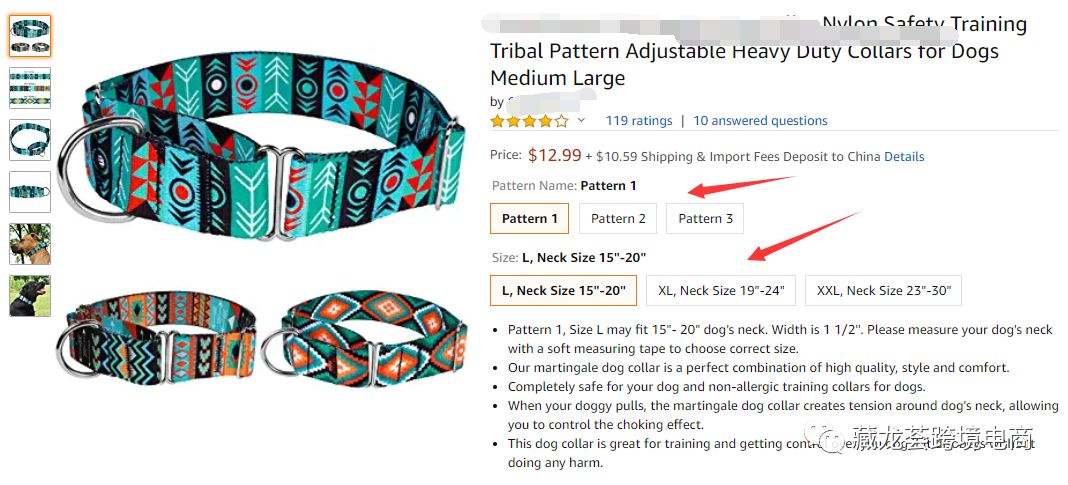Open the second thumbnail with pattern strips
Viewport: 1068px width, 485px height.
30,88
